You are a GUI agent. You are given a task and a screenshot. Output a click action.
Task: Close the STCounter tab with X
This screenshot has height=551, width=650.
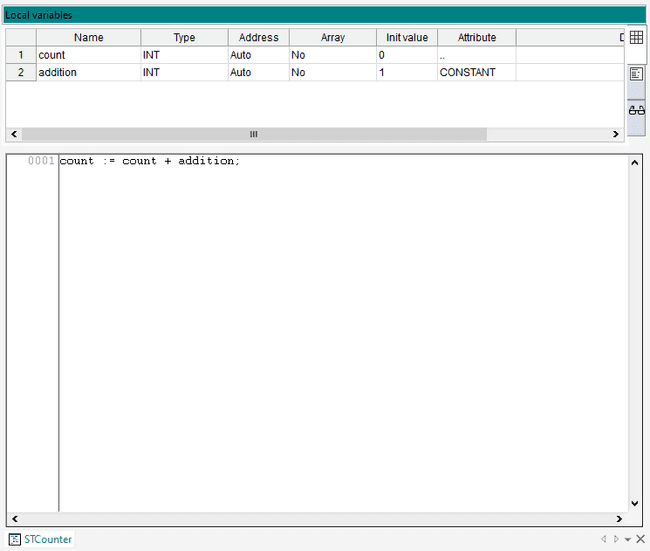640,539
